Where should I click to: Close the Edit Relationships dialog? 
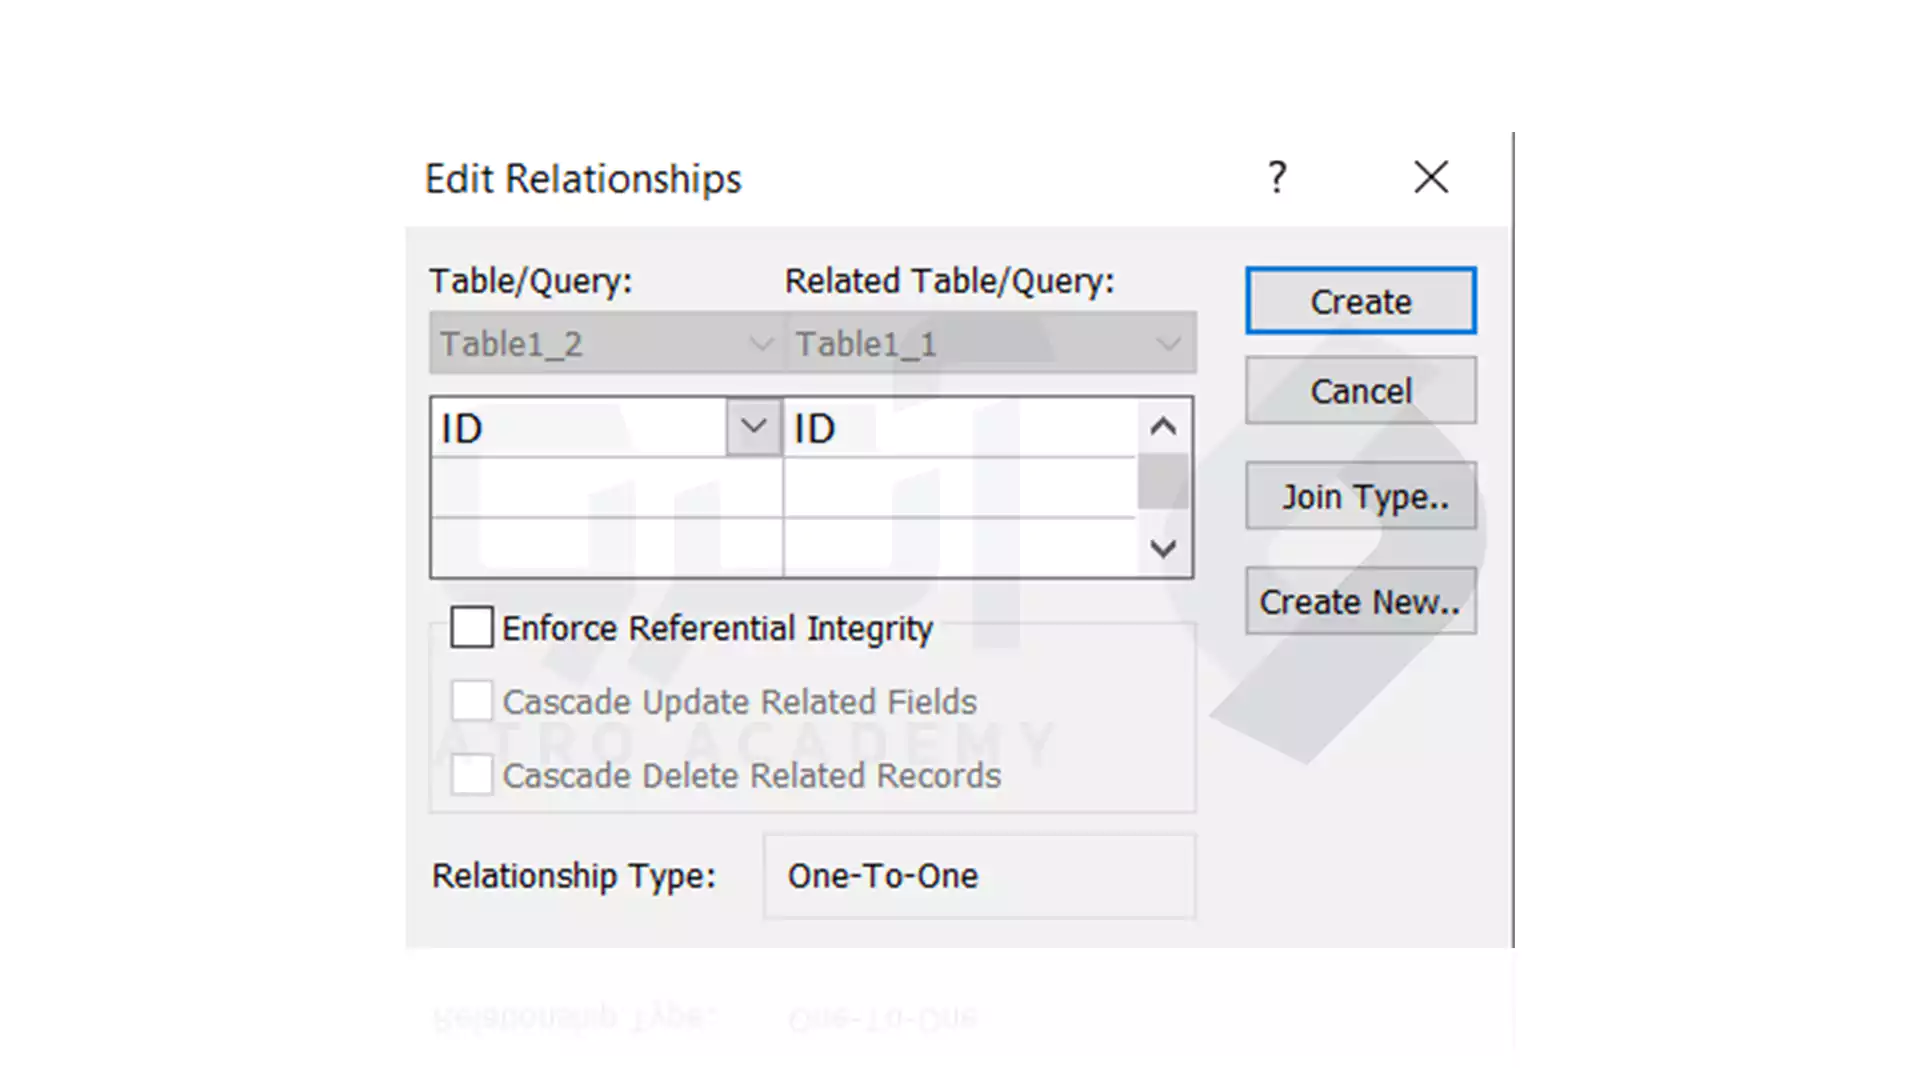point(1431,177)
